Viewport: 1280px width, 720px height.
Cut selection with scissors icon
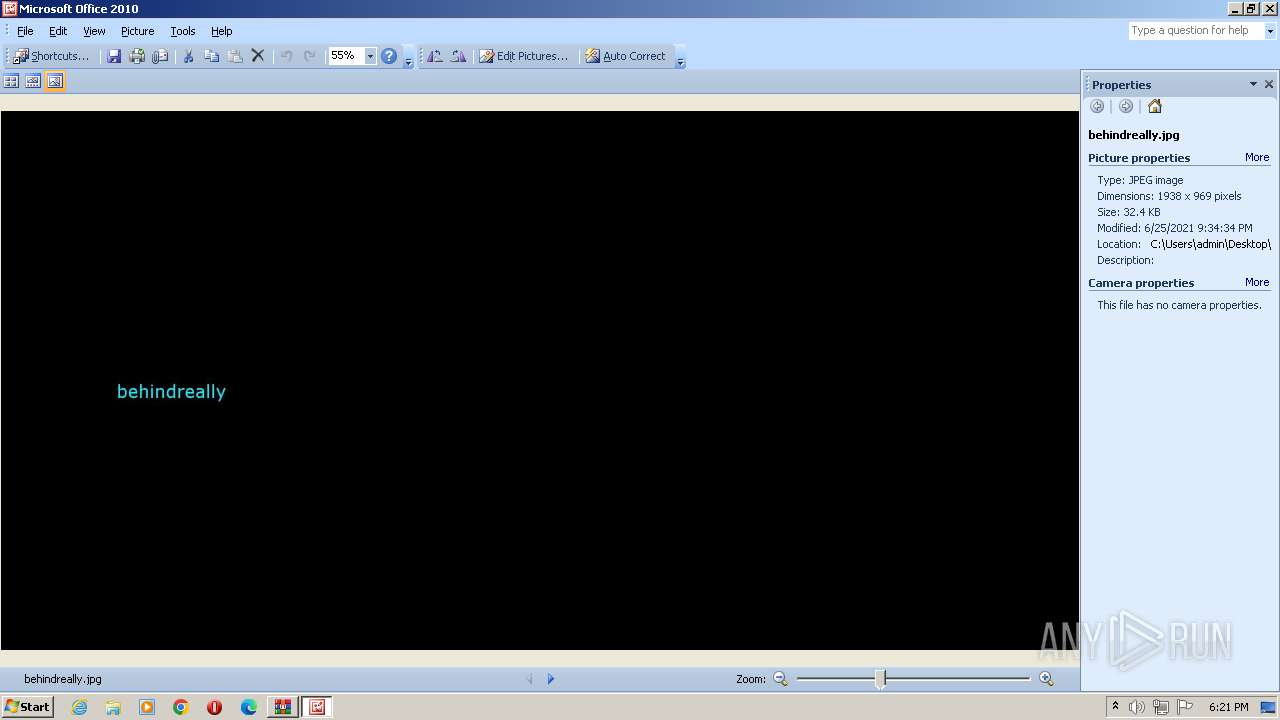(x=187, y=56)
